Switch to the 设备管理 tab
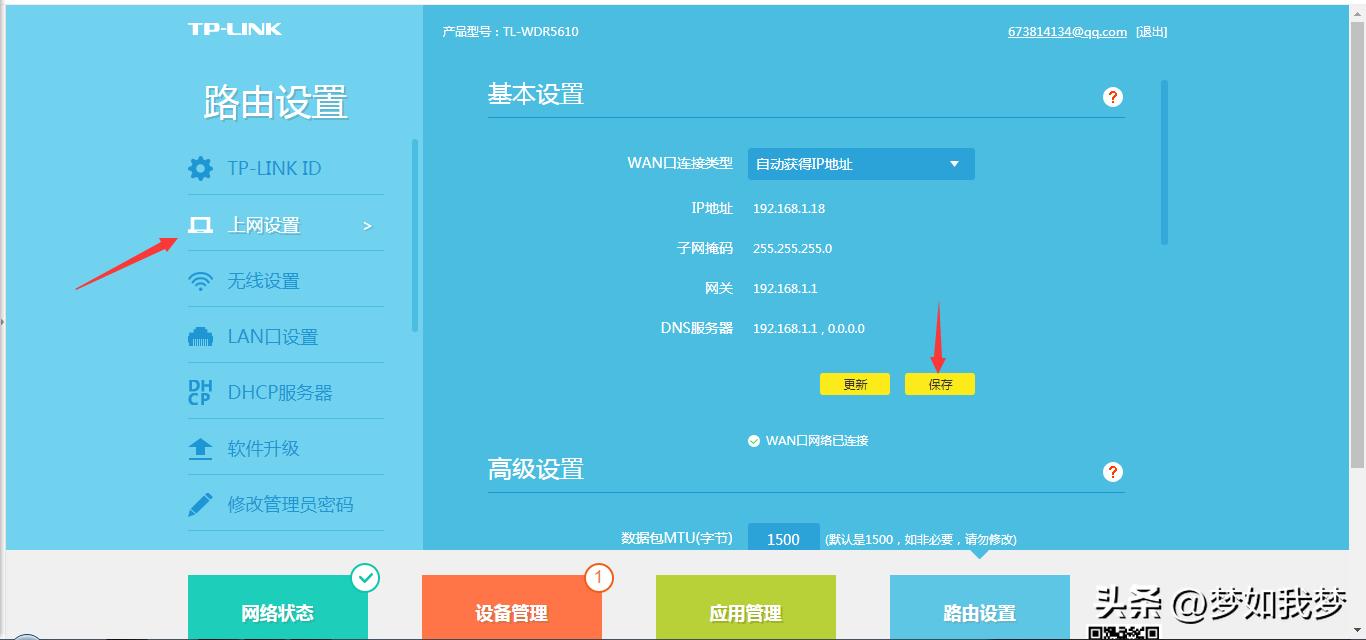The height and width of the screenshot is (640, 1366). [512, 613]
